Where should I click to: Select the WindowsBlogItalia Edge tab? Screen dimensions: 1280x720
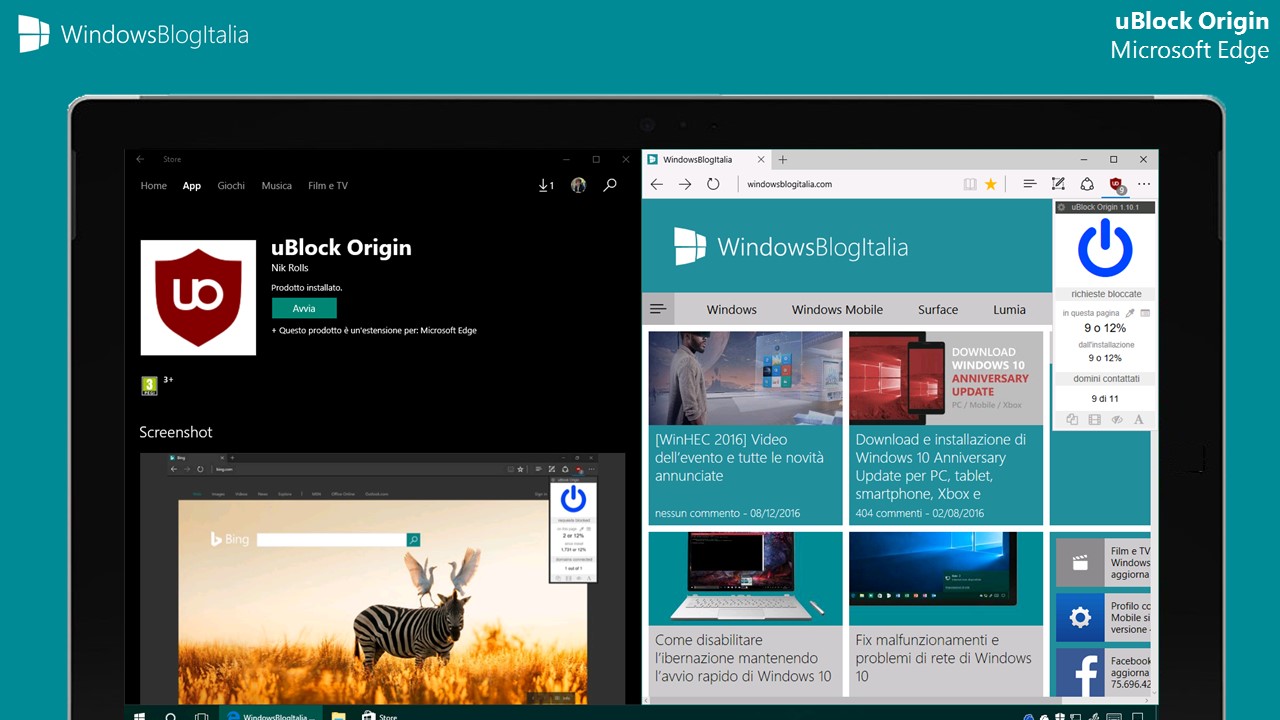705,159
